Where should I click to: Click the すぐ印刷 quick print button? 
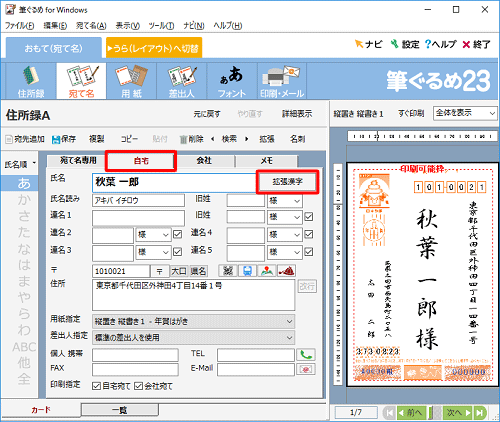pyautogui.click(x=411, y=113)
